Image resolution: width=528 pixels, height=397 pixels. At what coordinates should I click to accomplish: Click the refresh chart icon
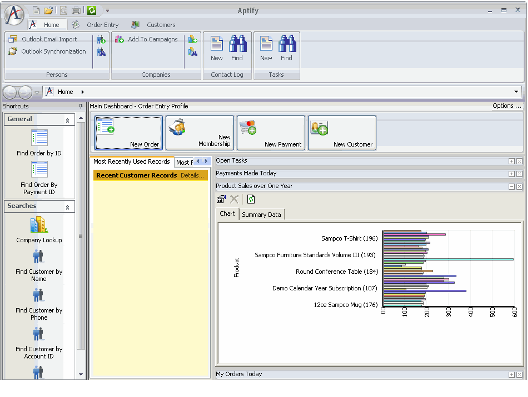tap(251, 199)
